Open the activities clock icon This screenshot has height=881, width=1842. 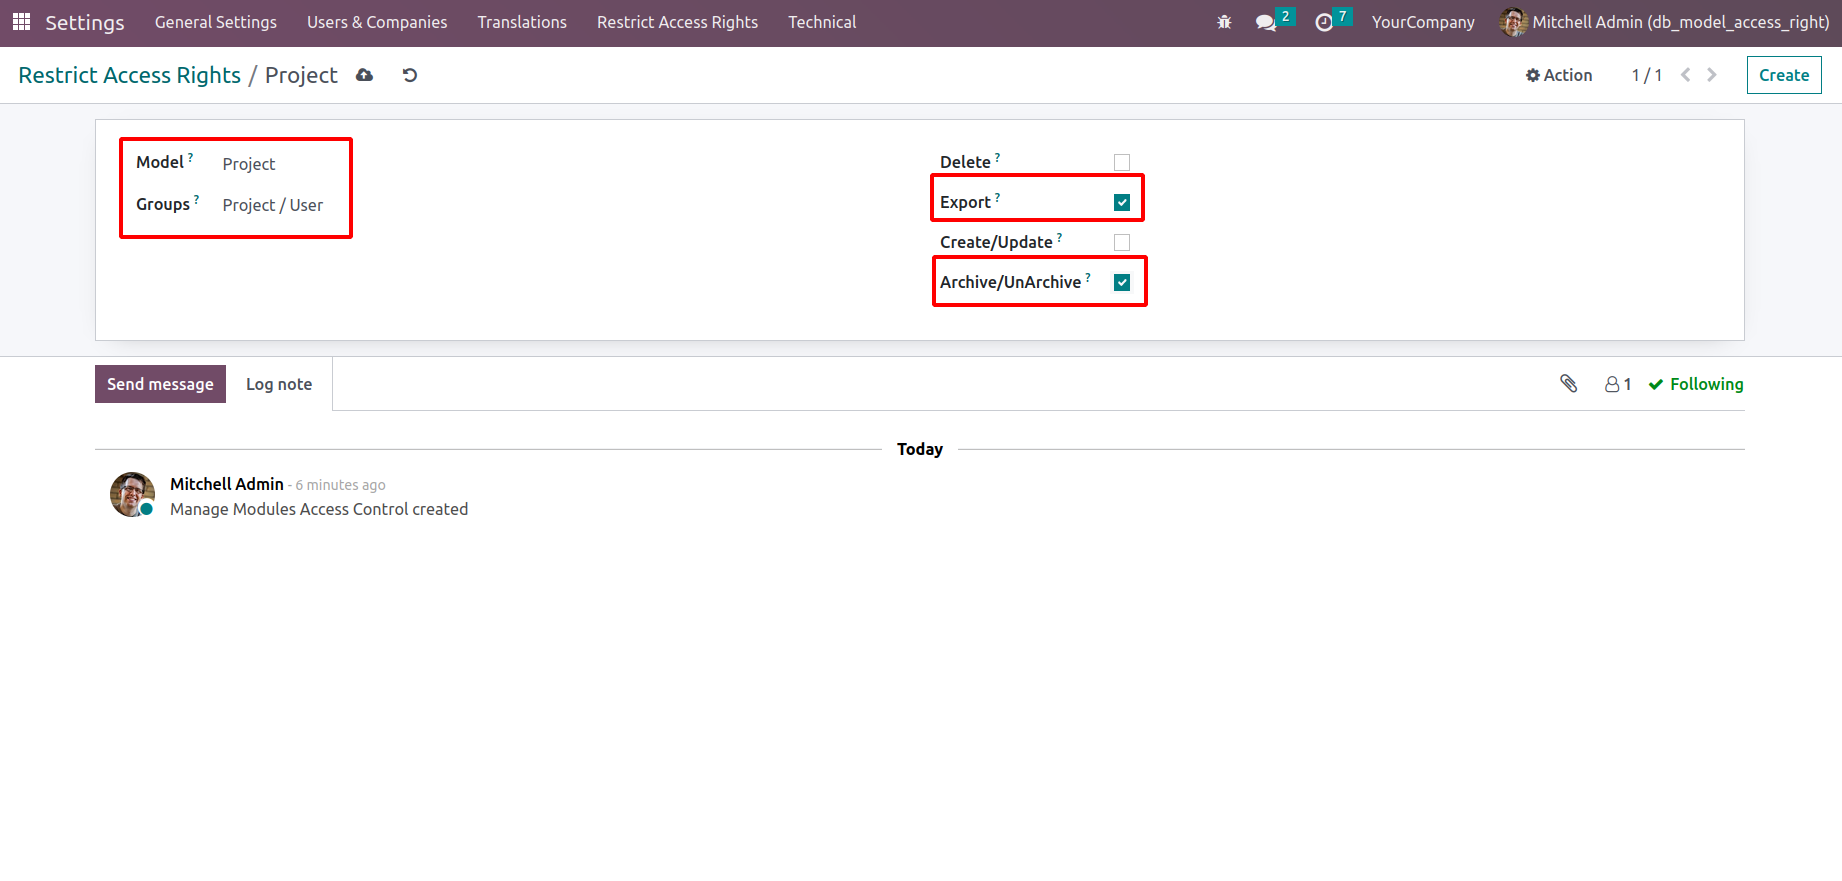1324,22
